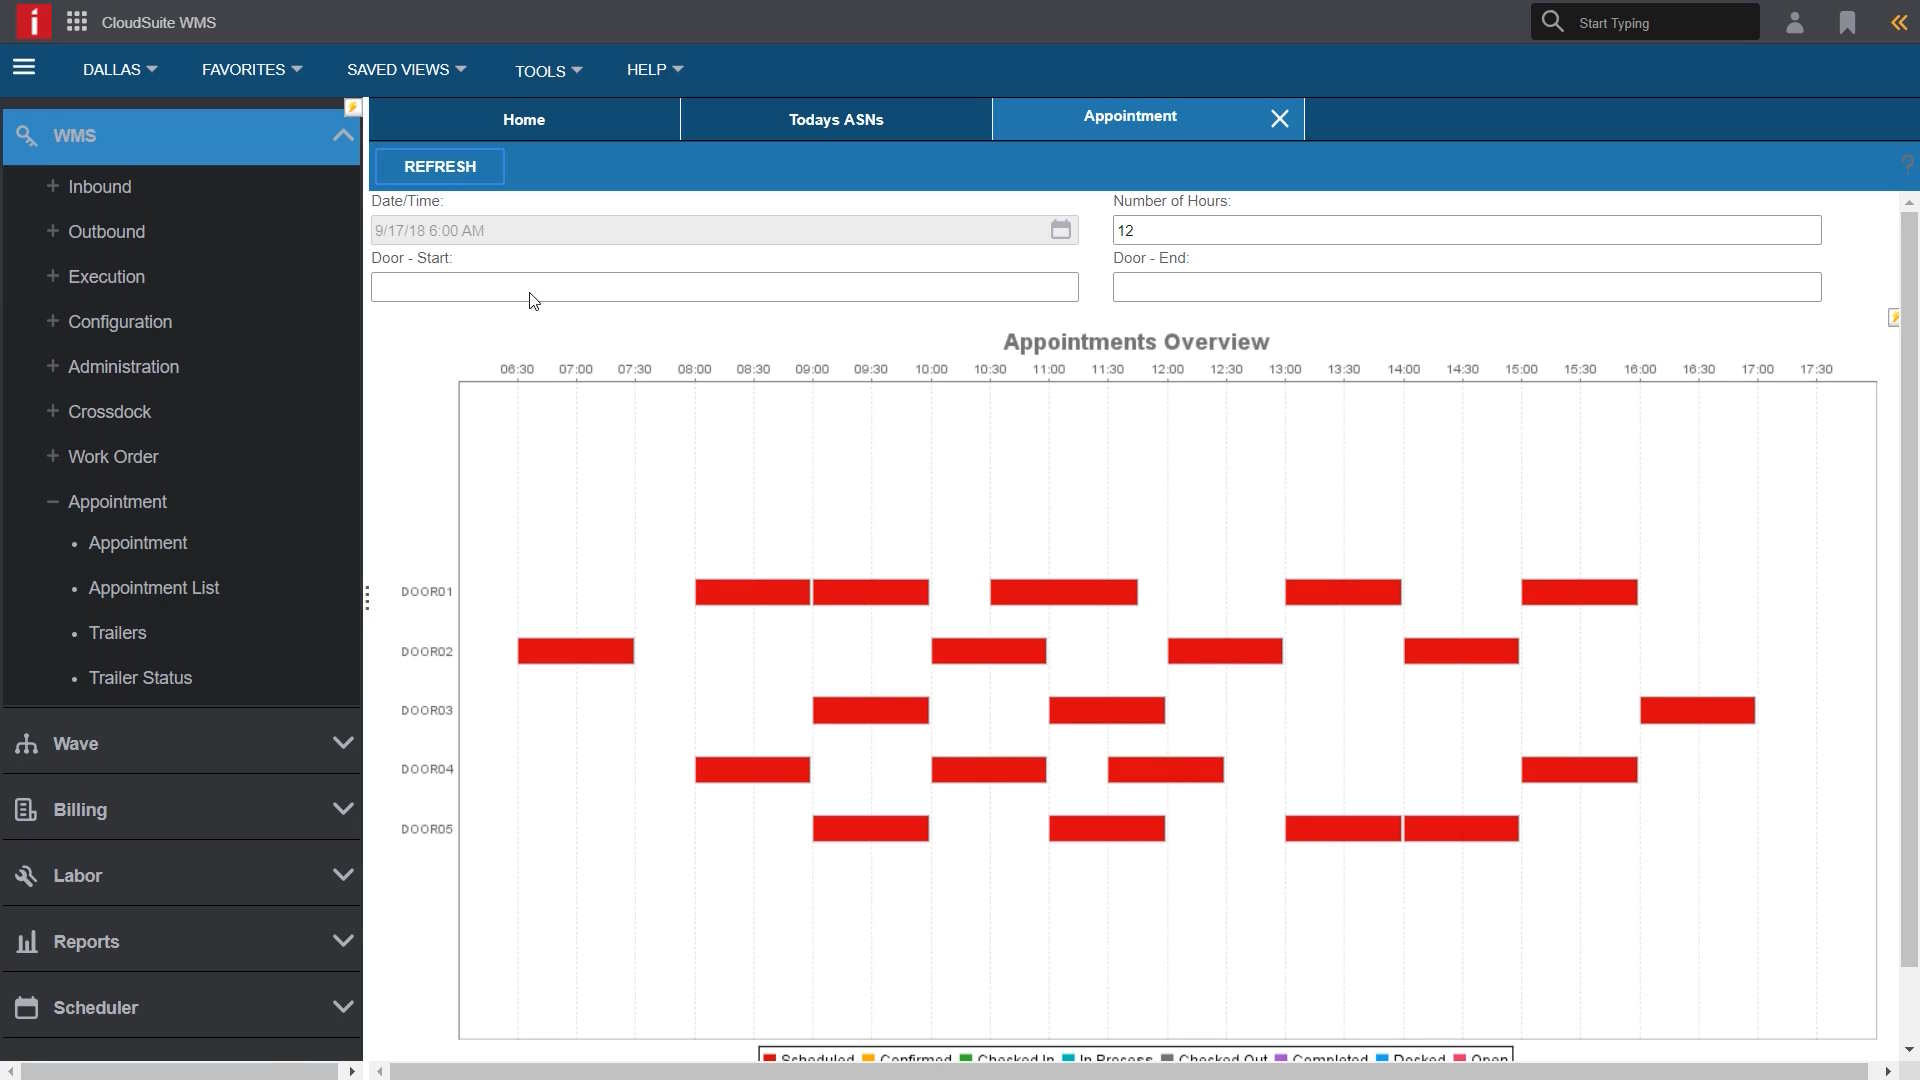Viewport: 1920px width, 1080px height.
Task: Click the bookmark icon in header
Action: pos(1847,22)
